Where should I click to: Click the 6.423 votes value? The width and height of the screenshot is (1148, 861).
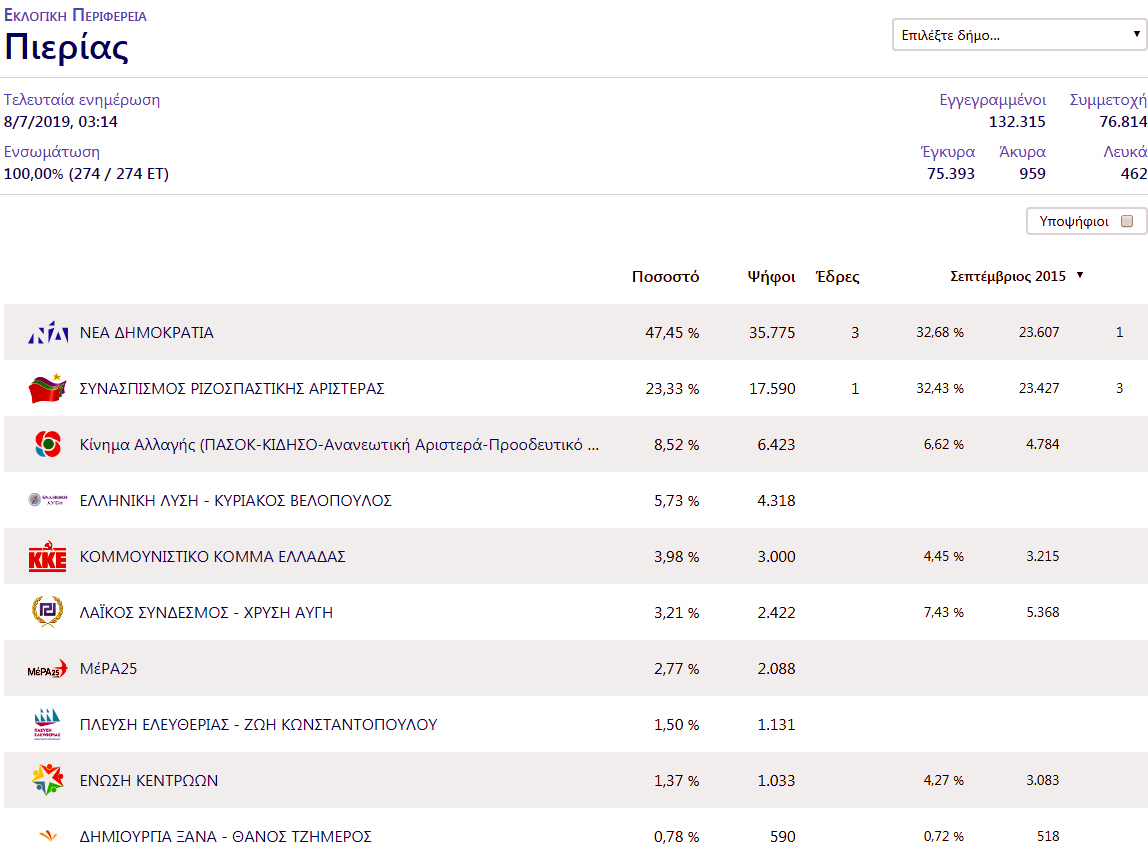click(x=776, y=445)
